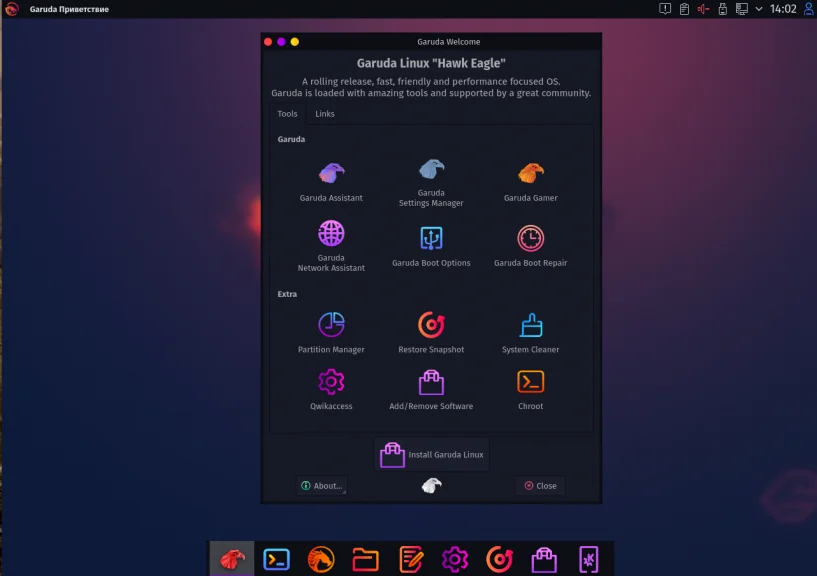This screenshot has height=576, width=817.
Task: Unmute the audio from the system tray
Action: pos(701,8)
